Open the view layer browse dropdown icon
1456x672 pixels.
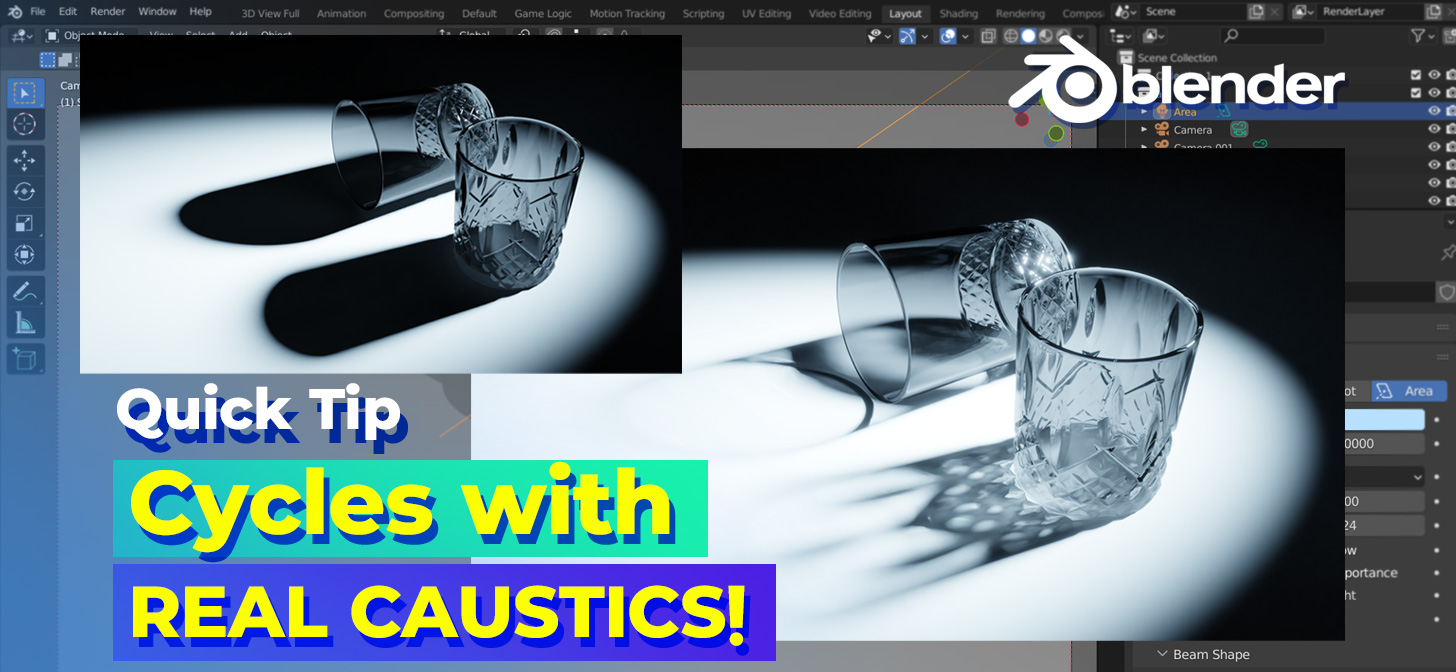pyautogui.click(x=1303, y=12)
